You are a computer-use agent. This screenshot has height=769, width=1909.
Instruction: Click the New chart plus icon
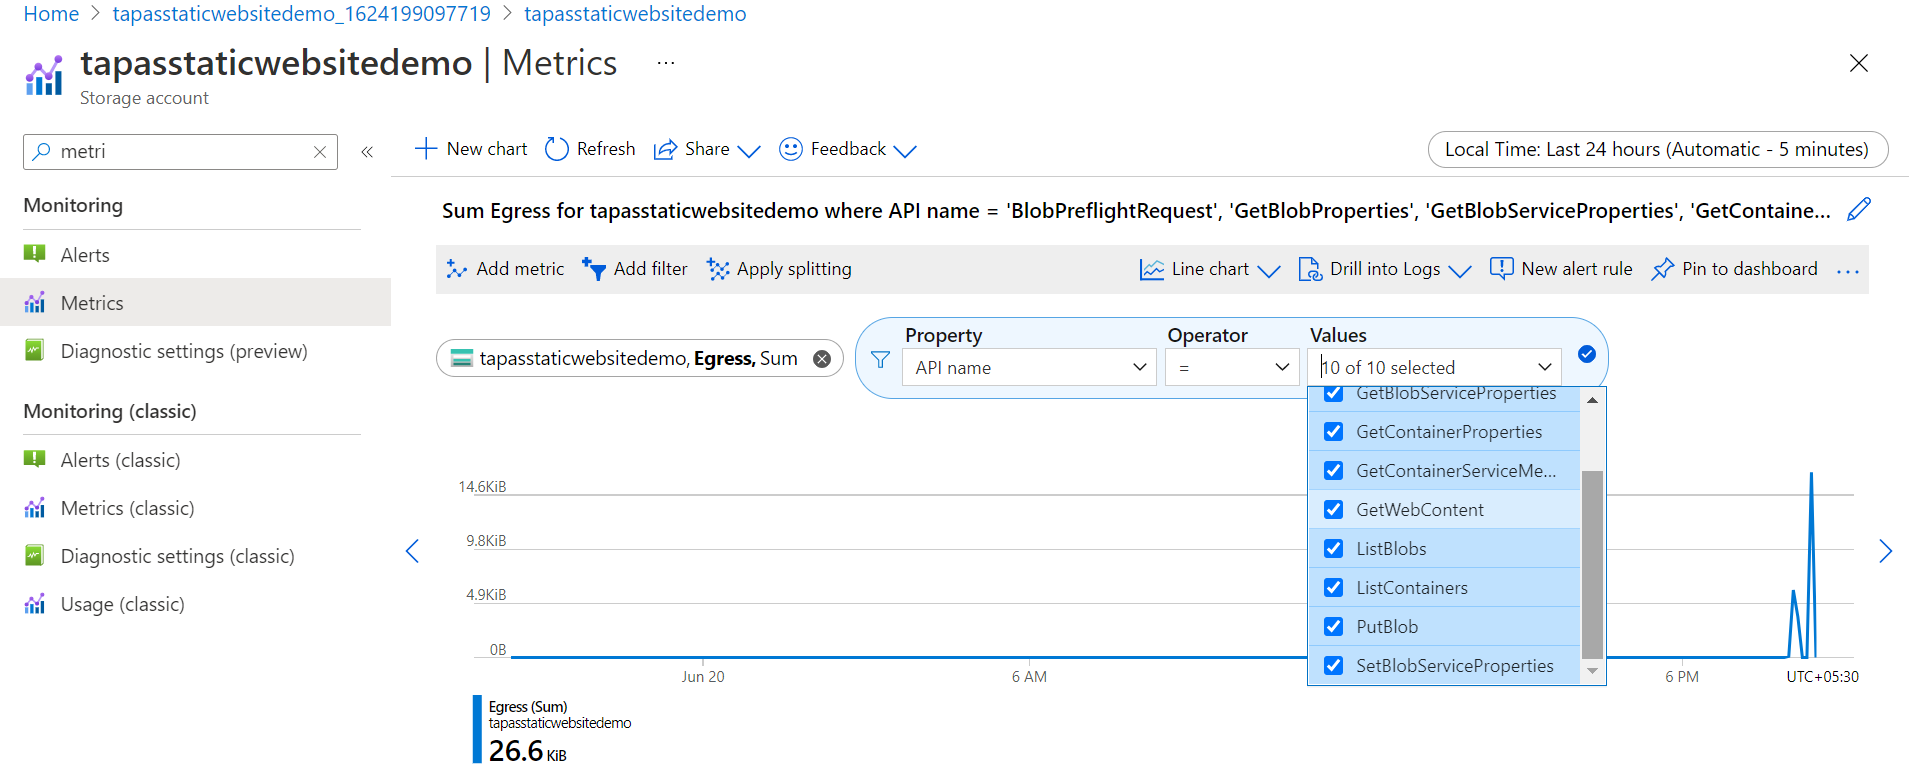click(426, 149)
